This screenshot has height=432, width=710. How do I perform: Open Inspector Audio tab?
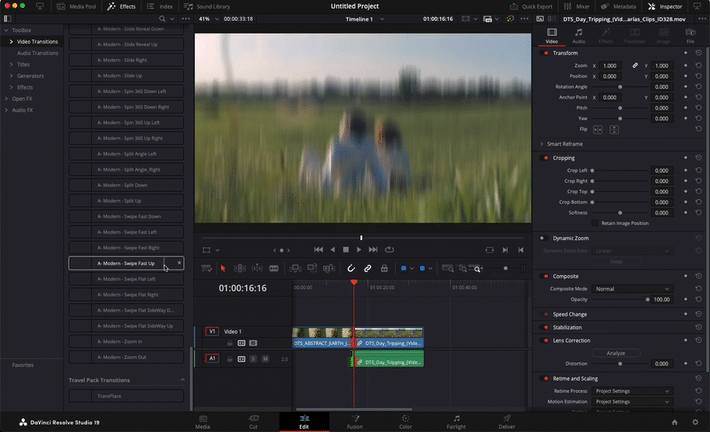tap(579, 36)
